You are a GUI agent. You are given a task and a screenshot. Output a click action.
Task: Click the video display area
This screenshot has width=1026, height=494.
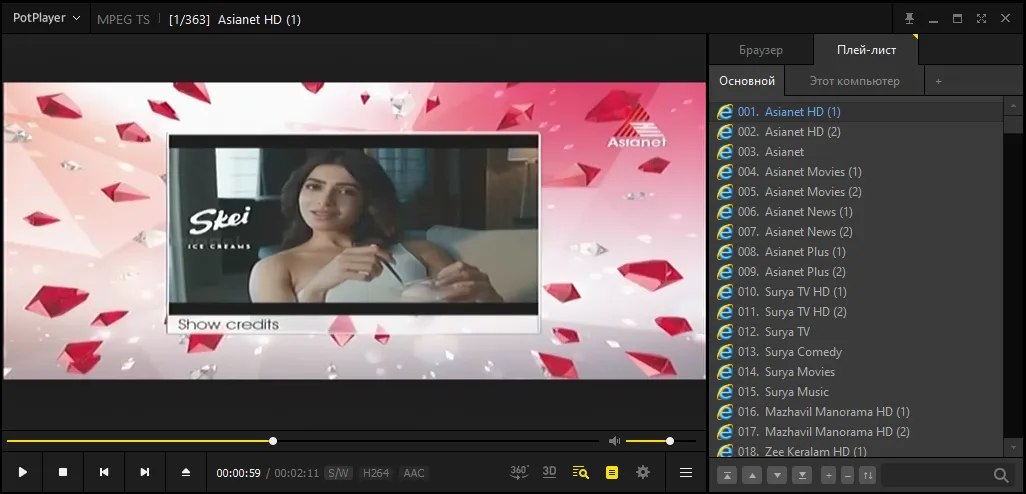tap(354, 230)
